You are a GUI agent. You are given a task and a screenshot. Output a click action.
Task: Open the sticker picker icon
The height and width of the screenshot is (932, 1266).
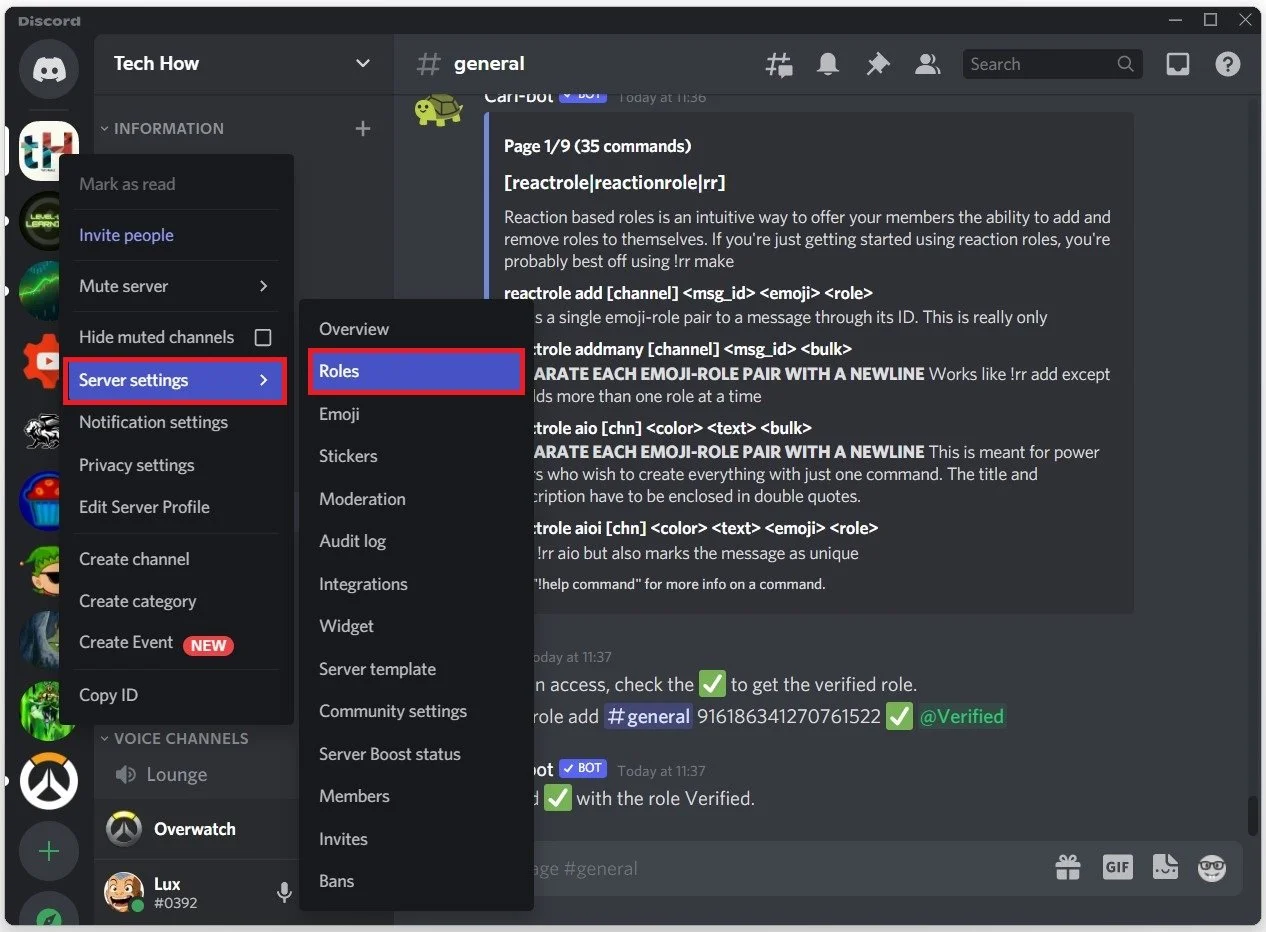[1165, 867]
